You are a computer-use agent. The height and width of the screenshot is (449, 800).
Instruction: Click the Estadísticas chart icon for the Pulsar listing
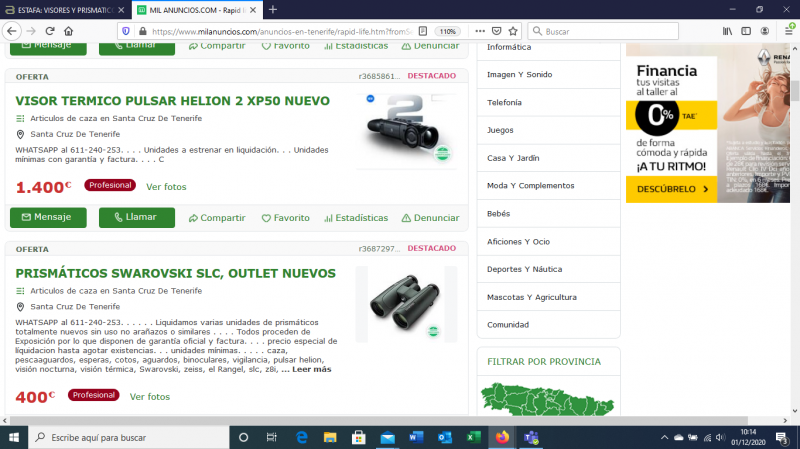327,218
